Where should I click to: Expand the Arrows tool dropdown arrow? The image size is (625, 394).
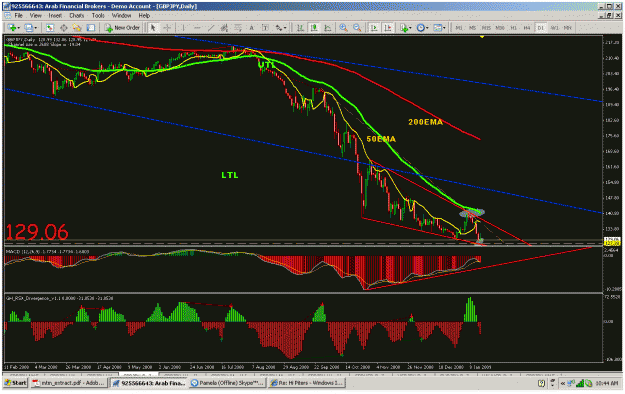tap(285, 28)
